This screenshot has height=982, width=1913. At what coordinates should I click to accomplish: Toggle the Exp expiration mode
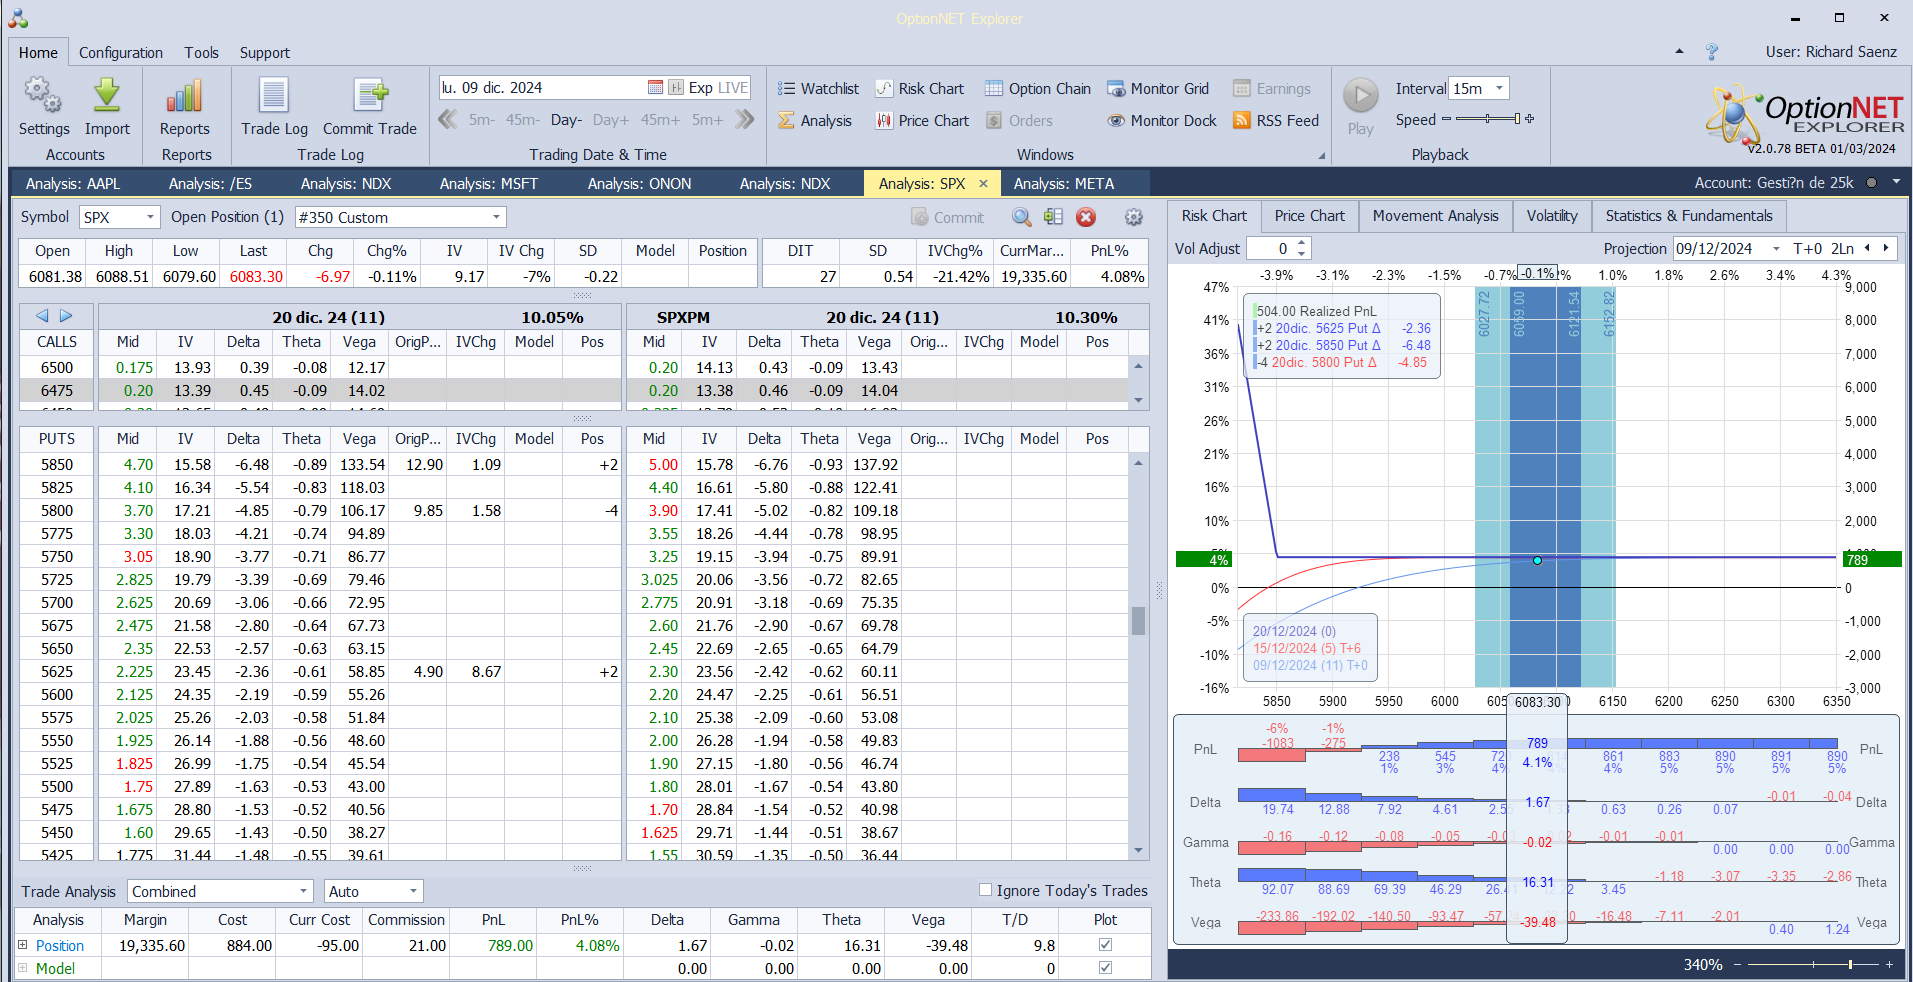tap(700, 88)
